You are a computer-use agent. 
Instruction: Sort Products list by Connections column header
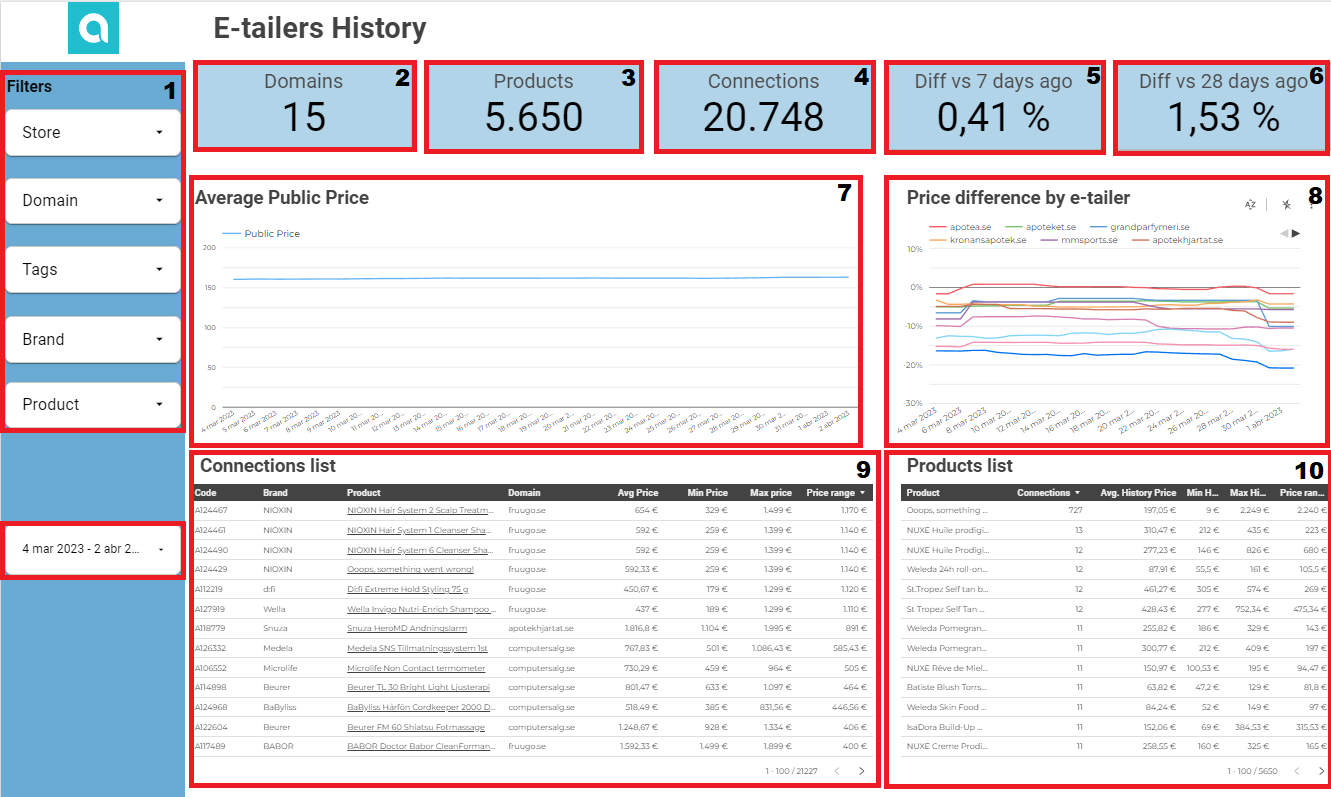click(x=1048, y=493)
